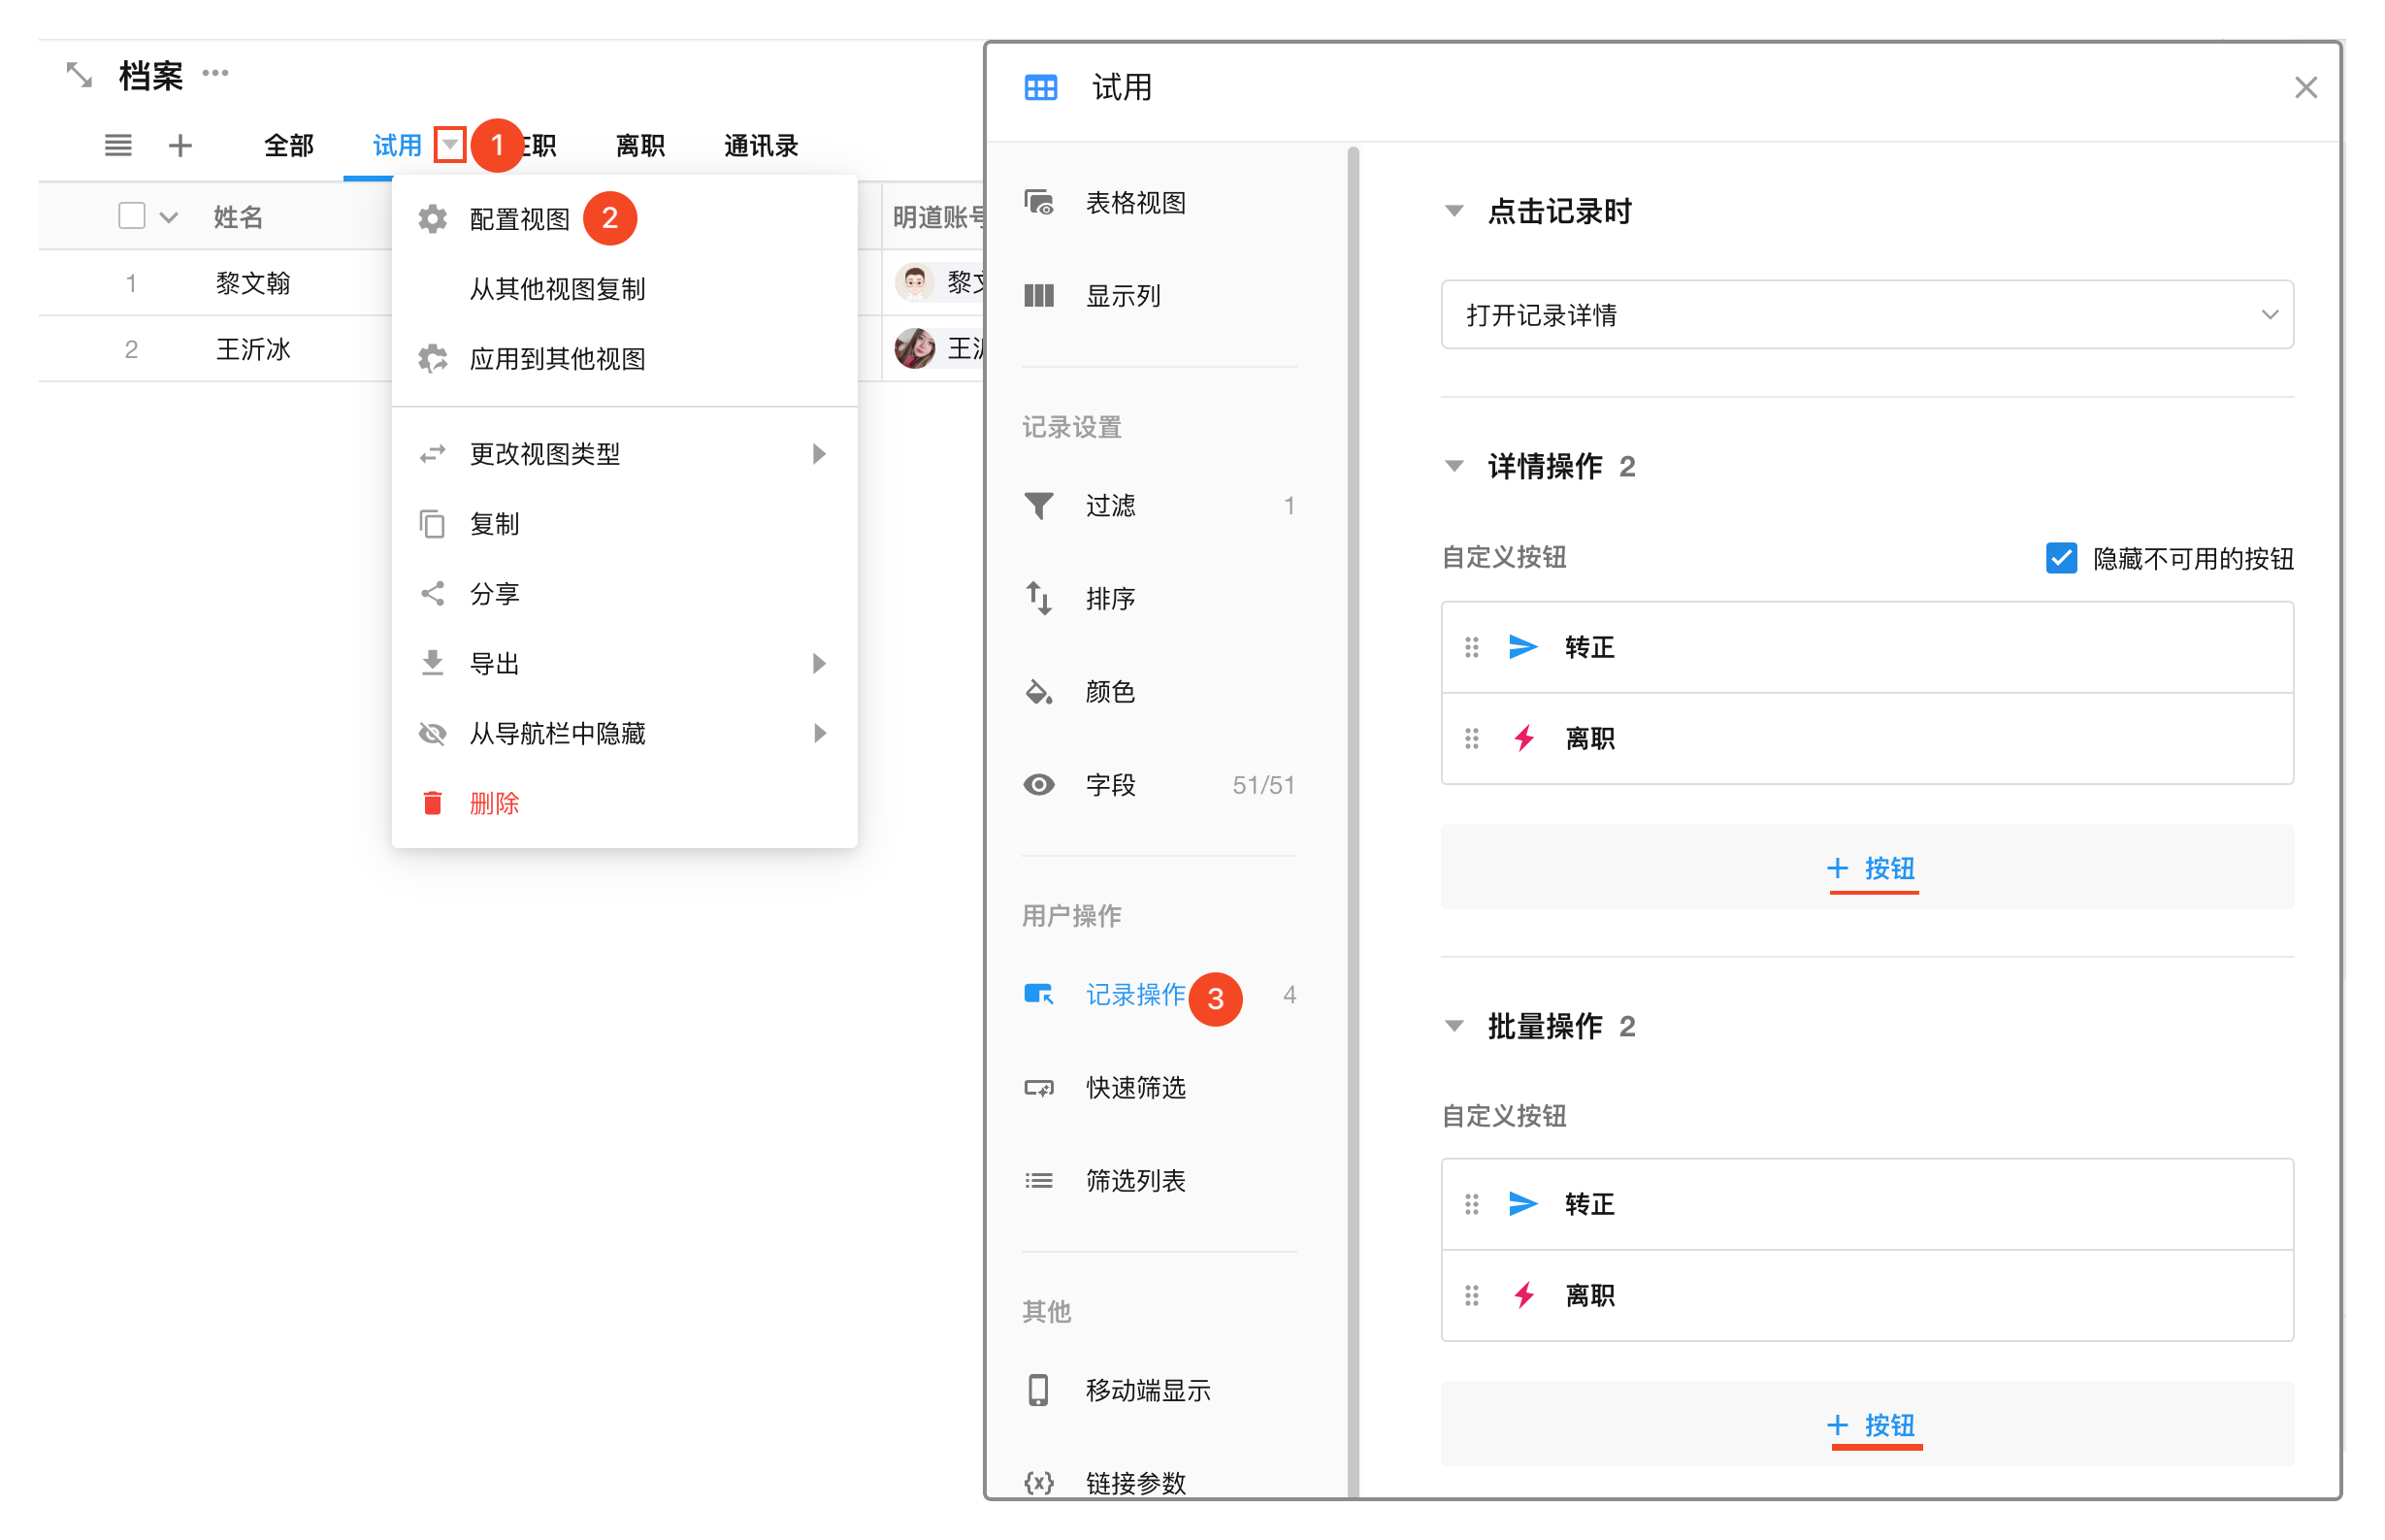
Task: Click the filter funnel icon
Action: tap(1038, 506)
